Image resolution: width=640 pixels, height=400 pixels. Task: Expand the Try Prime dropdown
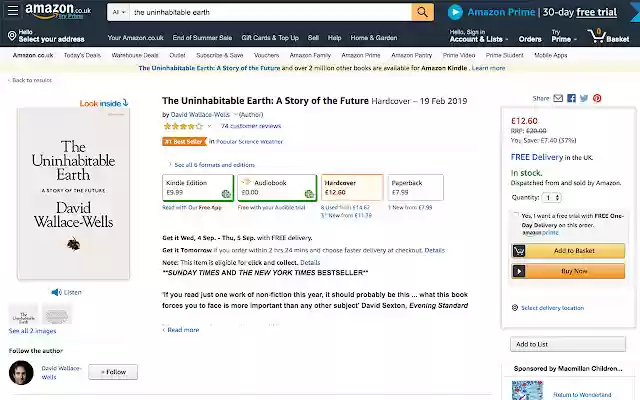pos(564,36)
